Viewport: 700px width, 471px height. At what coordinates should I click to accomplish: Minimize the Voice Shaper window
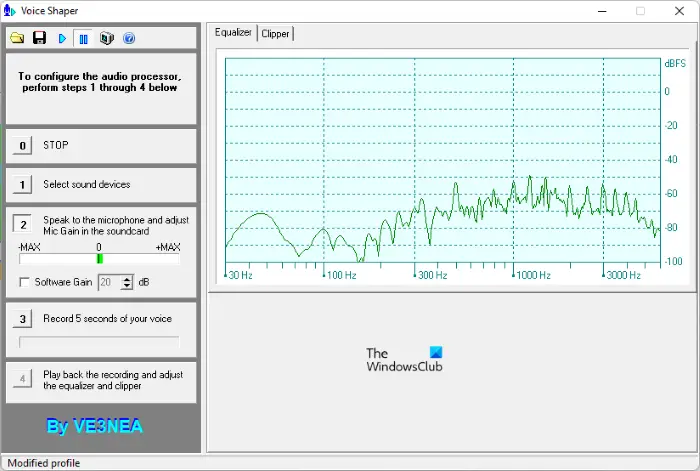(602, 11)
